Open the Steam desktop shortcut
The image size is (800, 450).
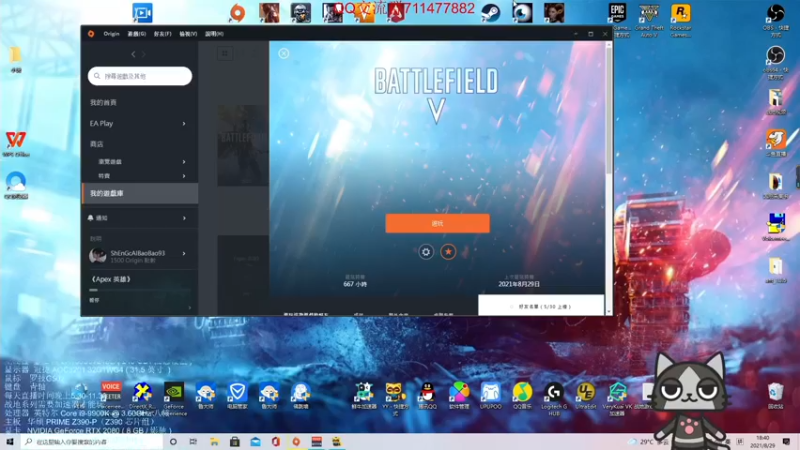point(491,13)
